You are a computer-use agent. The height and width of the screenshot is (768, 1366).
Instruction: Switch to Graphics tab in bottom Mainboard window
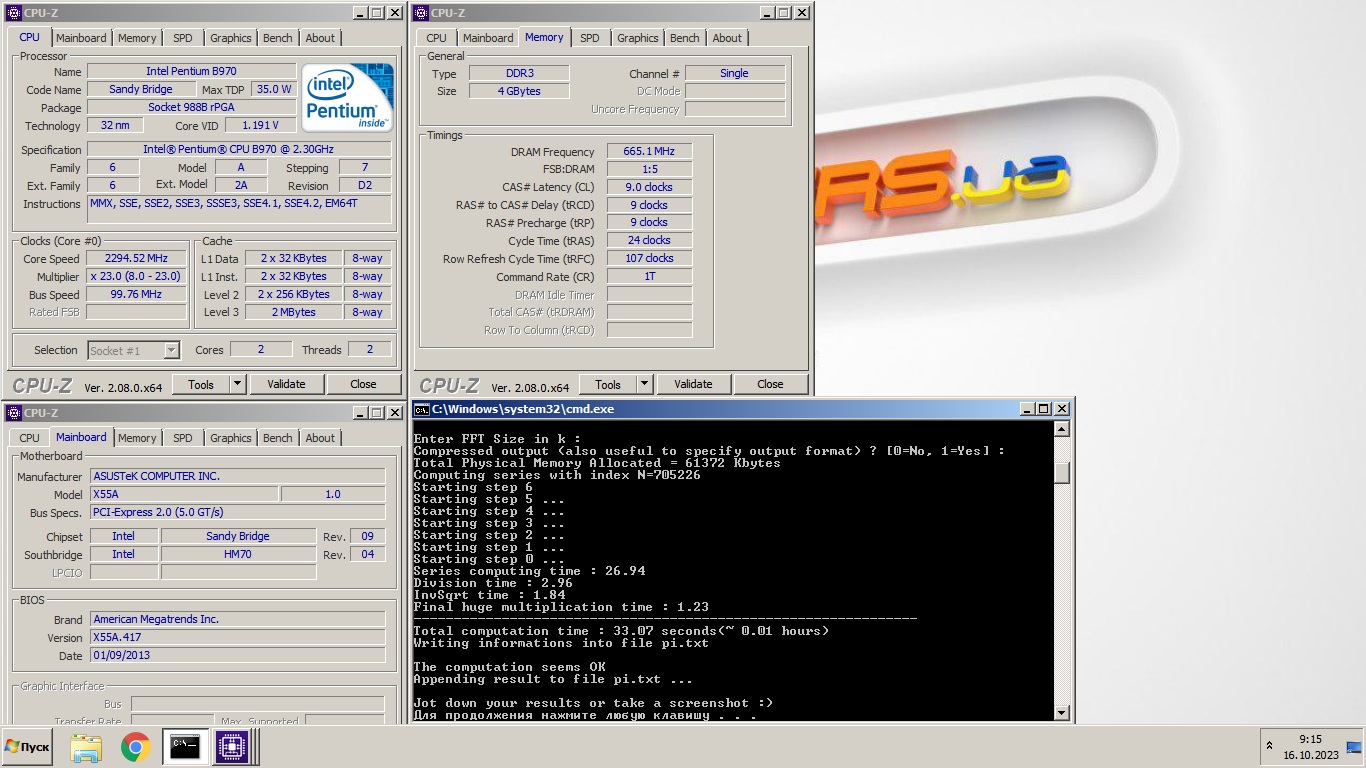pos(231,438)
